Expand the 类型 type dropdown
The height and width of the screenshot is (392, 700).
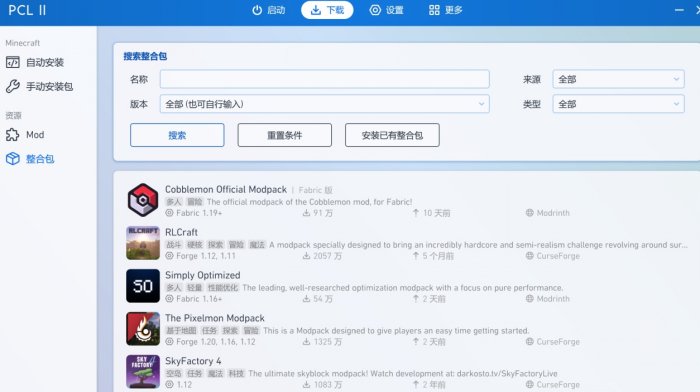[618, 104]
